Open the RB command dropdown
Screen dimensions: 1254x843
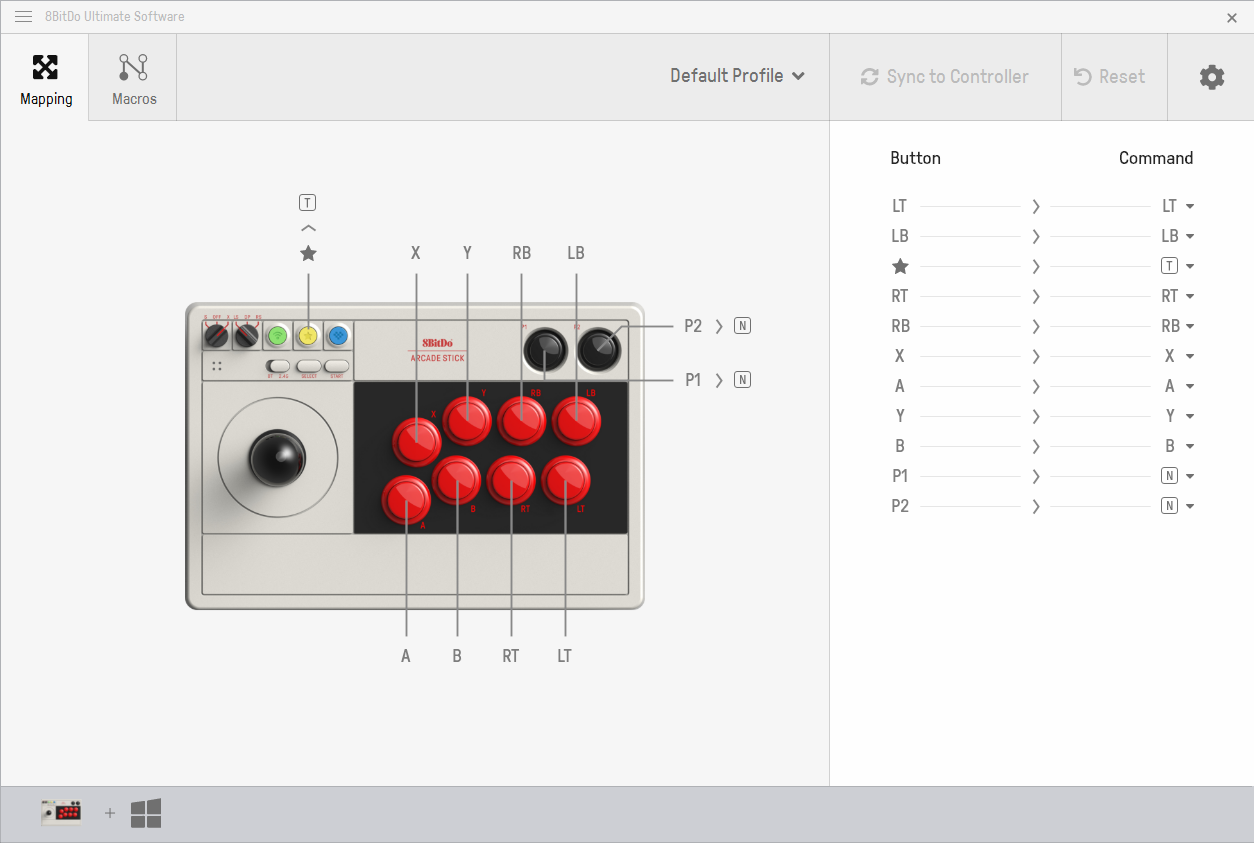point(1178,326)
